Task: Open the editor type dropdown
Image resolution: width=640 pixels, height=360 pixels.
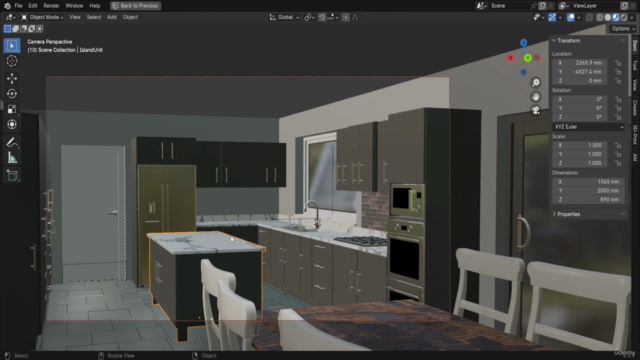Action: [10, 17]
